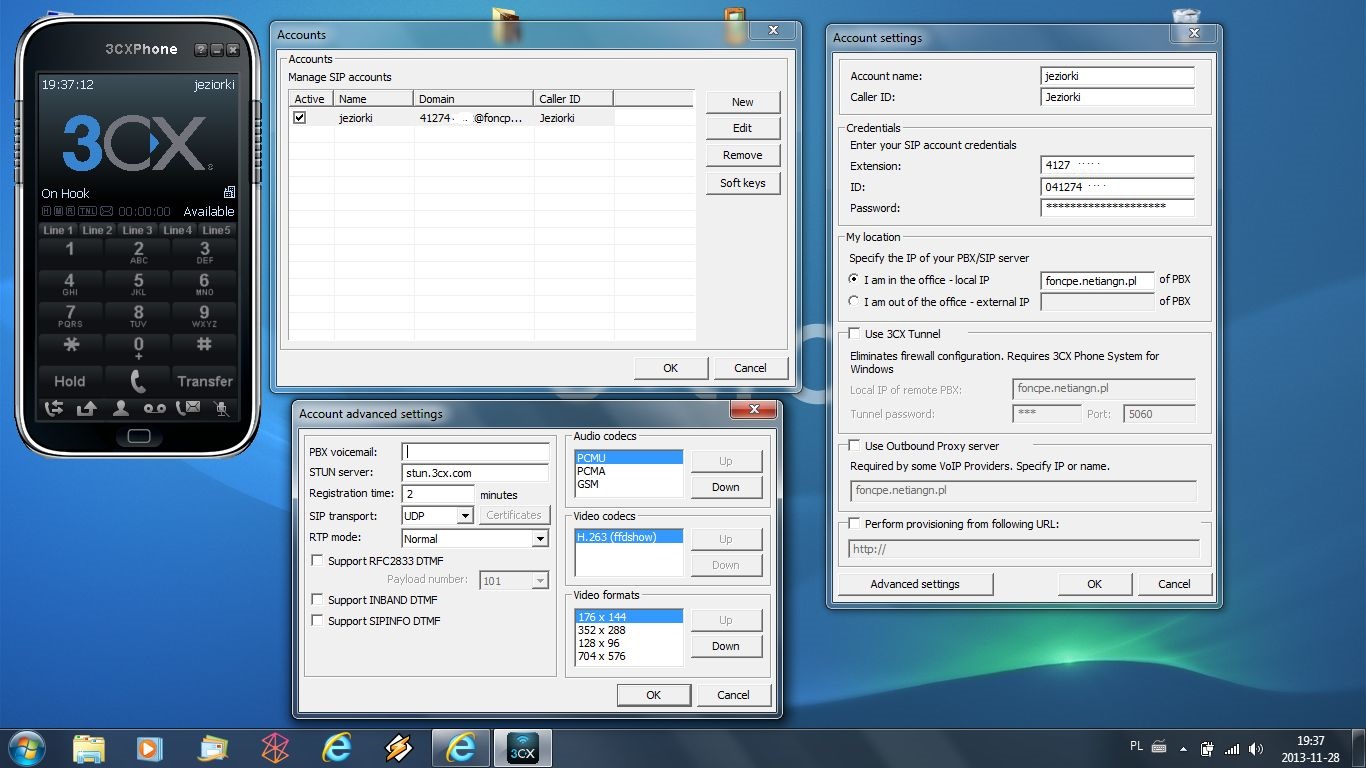Uncheck the Active box for jeziorki account
This screenshot has height=768, width=1366.
pos(299,118)
